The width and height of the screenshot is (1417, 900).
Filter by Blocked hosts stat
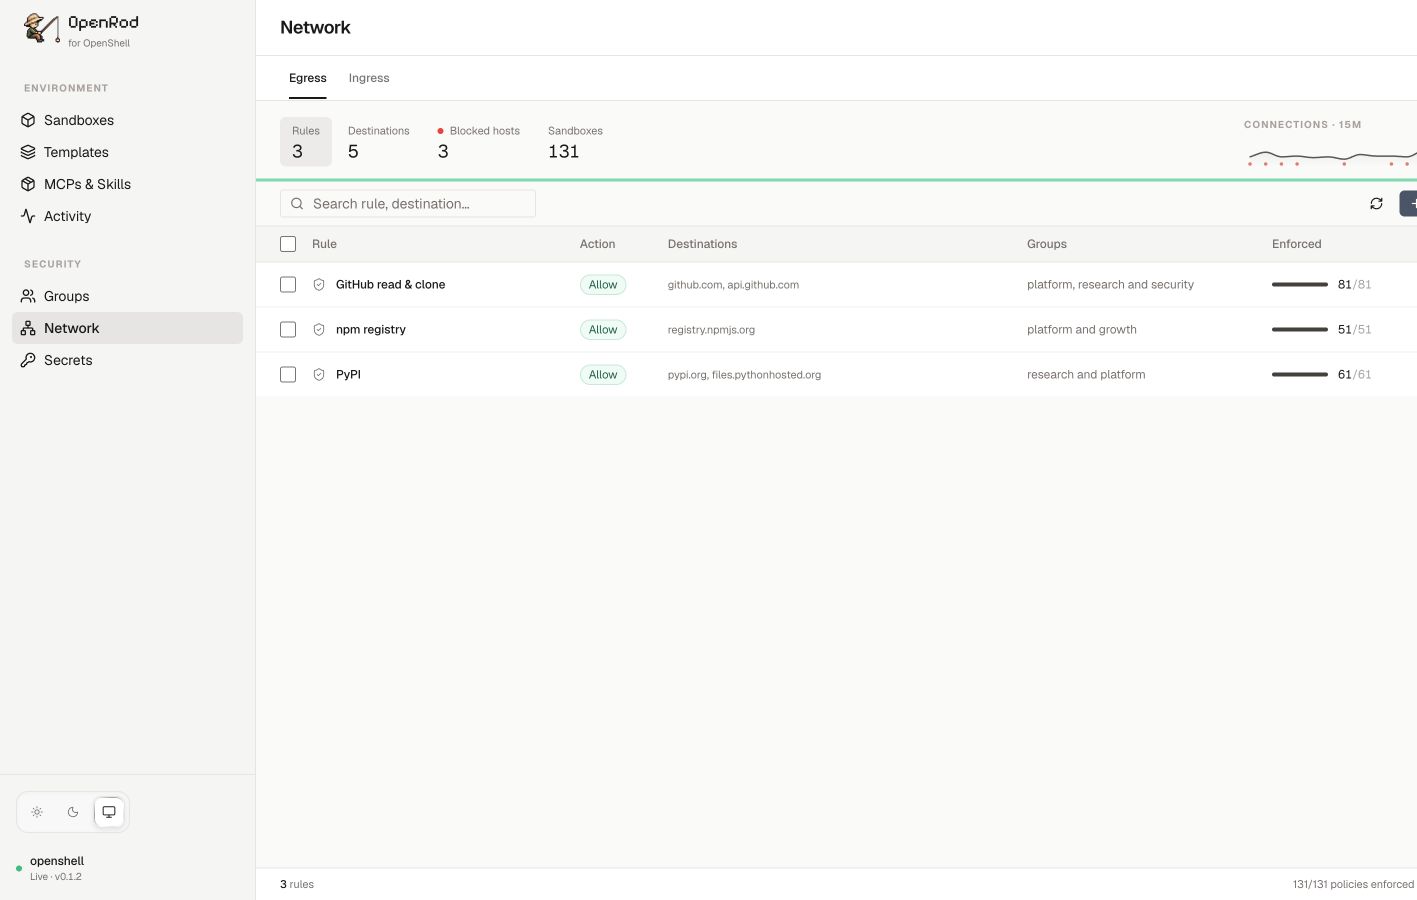tap(479, 142)
